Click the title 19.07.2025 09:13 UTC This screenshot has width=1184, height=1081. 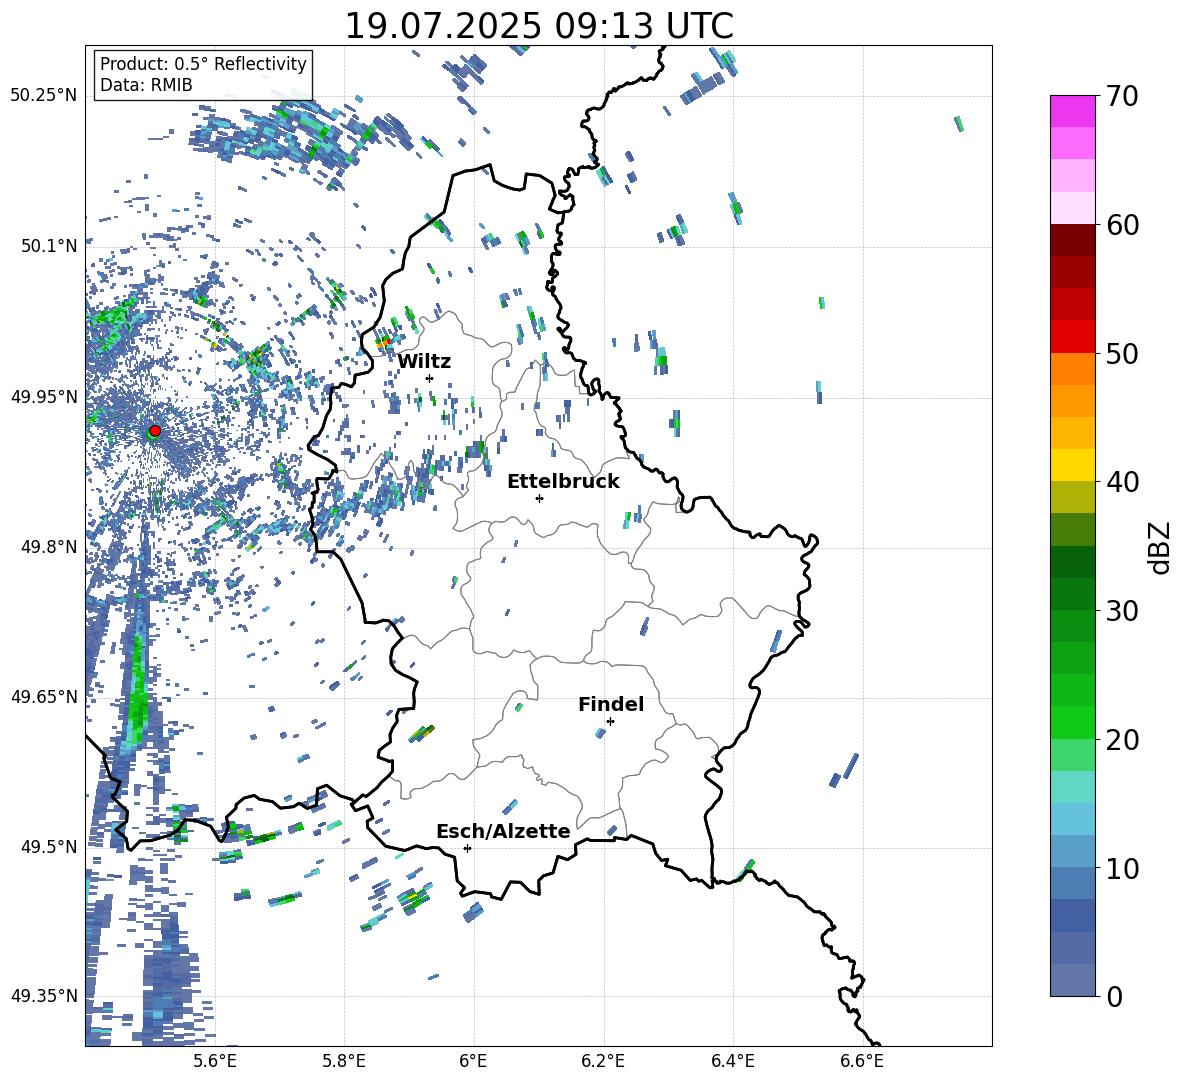(538, 26)
